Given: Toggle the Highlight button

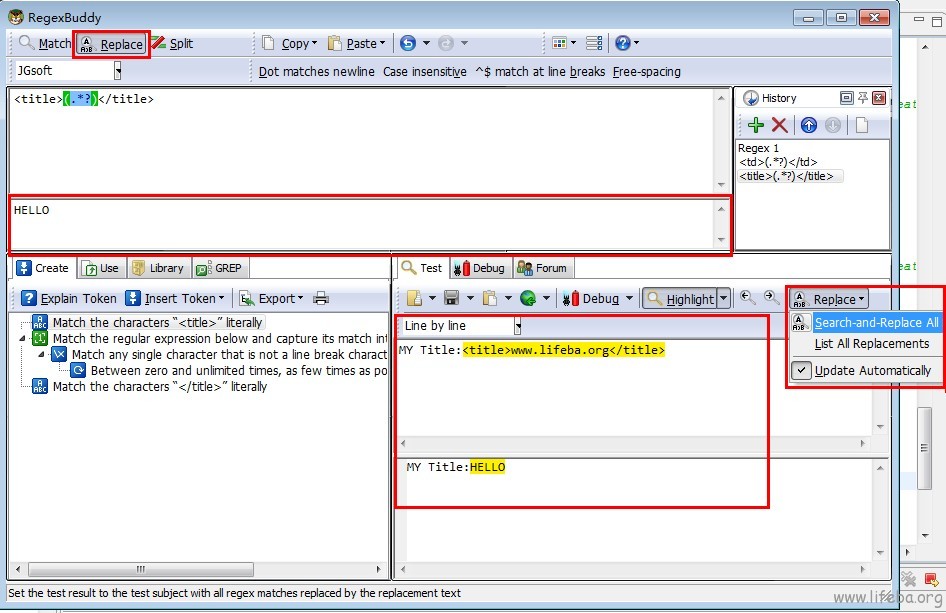Looking at the screenshot, I should tap(680, 299).
